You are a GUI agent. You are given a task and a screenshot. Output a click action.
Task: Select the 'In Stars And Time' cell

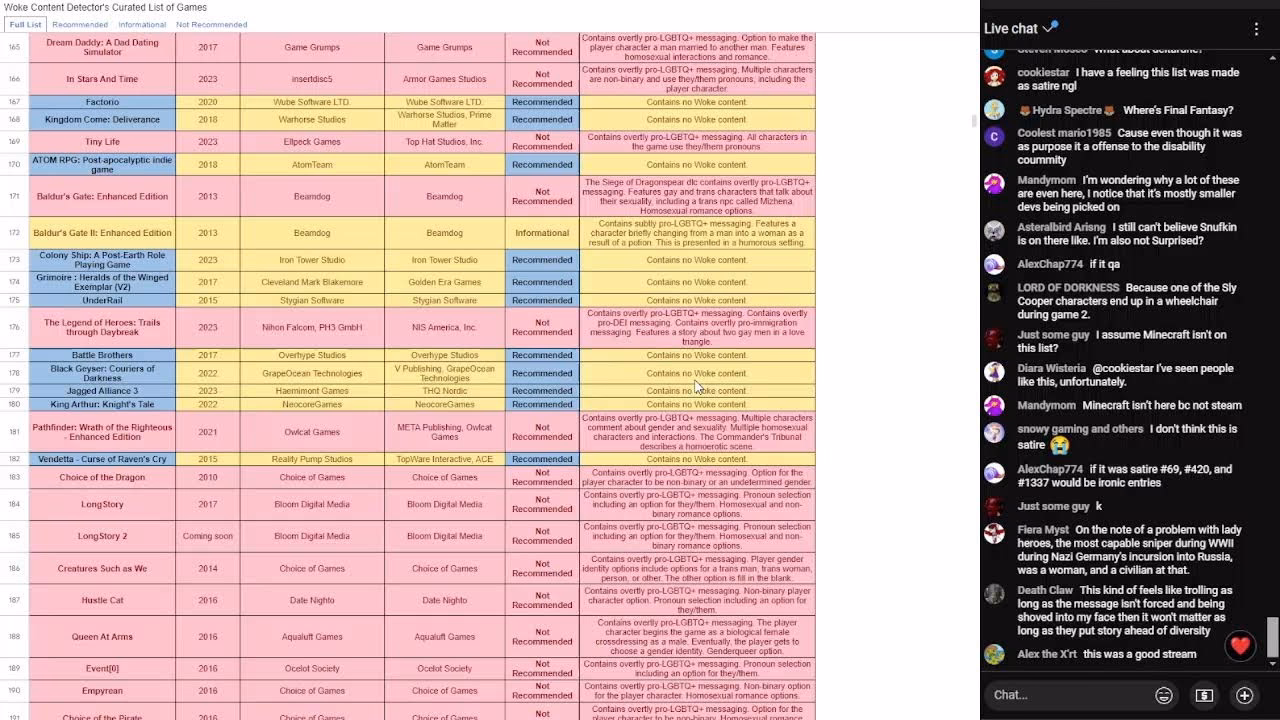point(102,79)
